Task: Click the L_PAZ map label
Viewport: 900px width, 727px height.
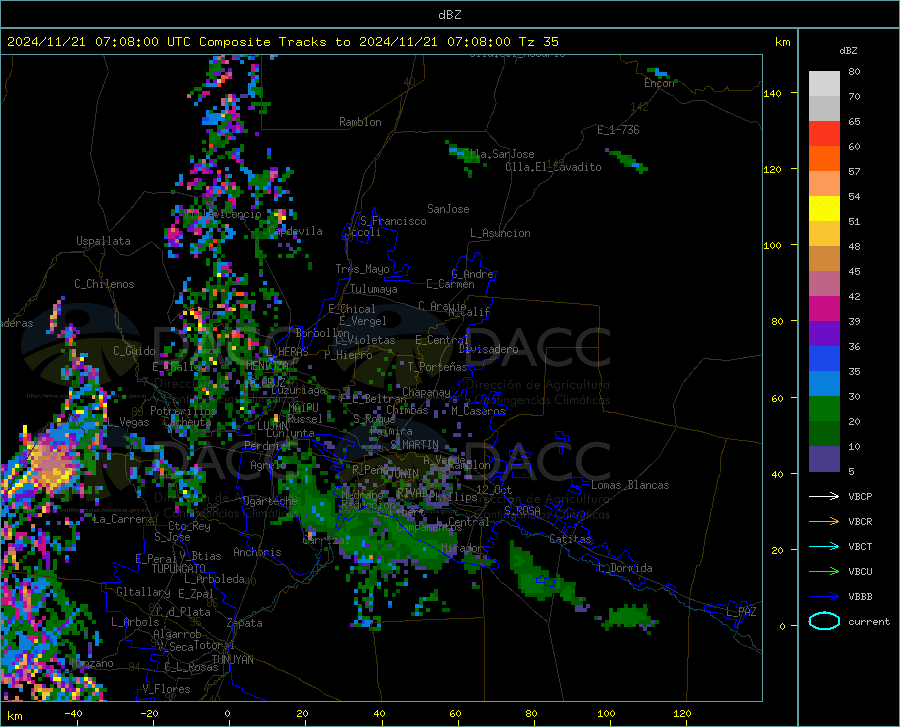Action: coord(741,612)
